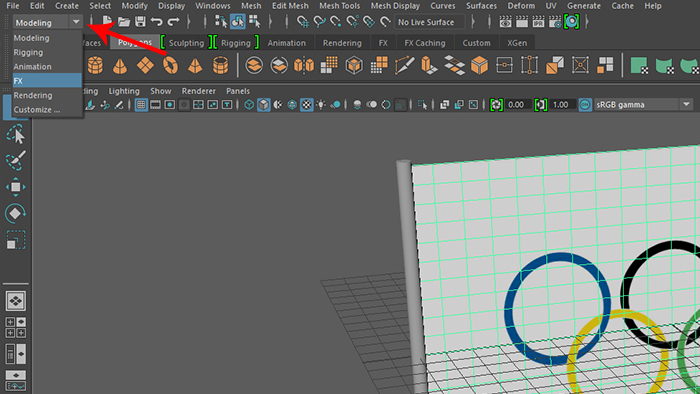Switch to the Rigging shelf tab
This screenshot has height=394, width=700.
[236, 43]
